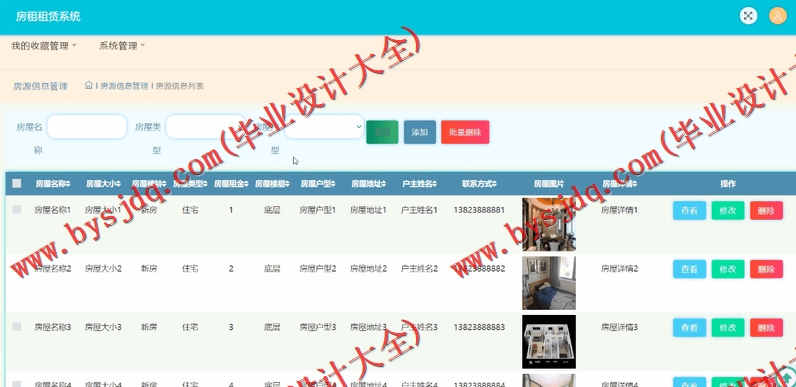Check the row checkbox for 房屋名称1
The width and height of the screenshot is (796, 387).
[x=17, y=209]
